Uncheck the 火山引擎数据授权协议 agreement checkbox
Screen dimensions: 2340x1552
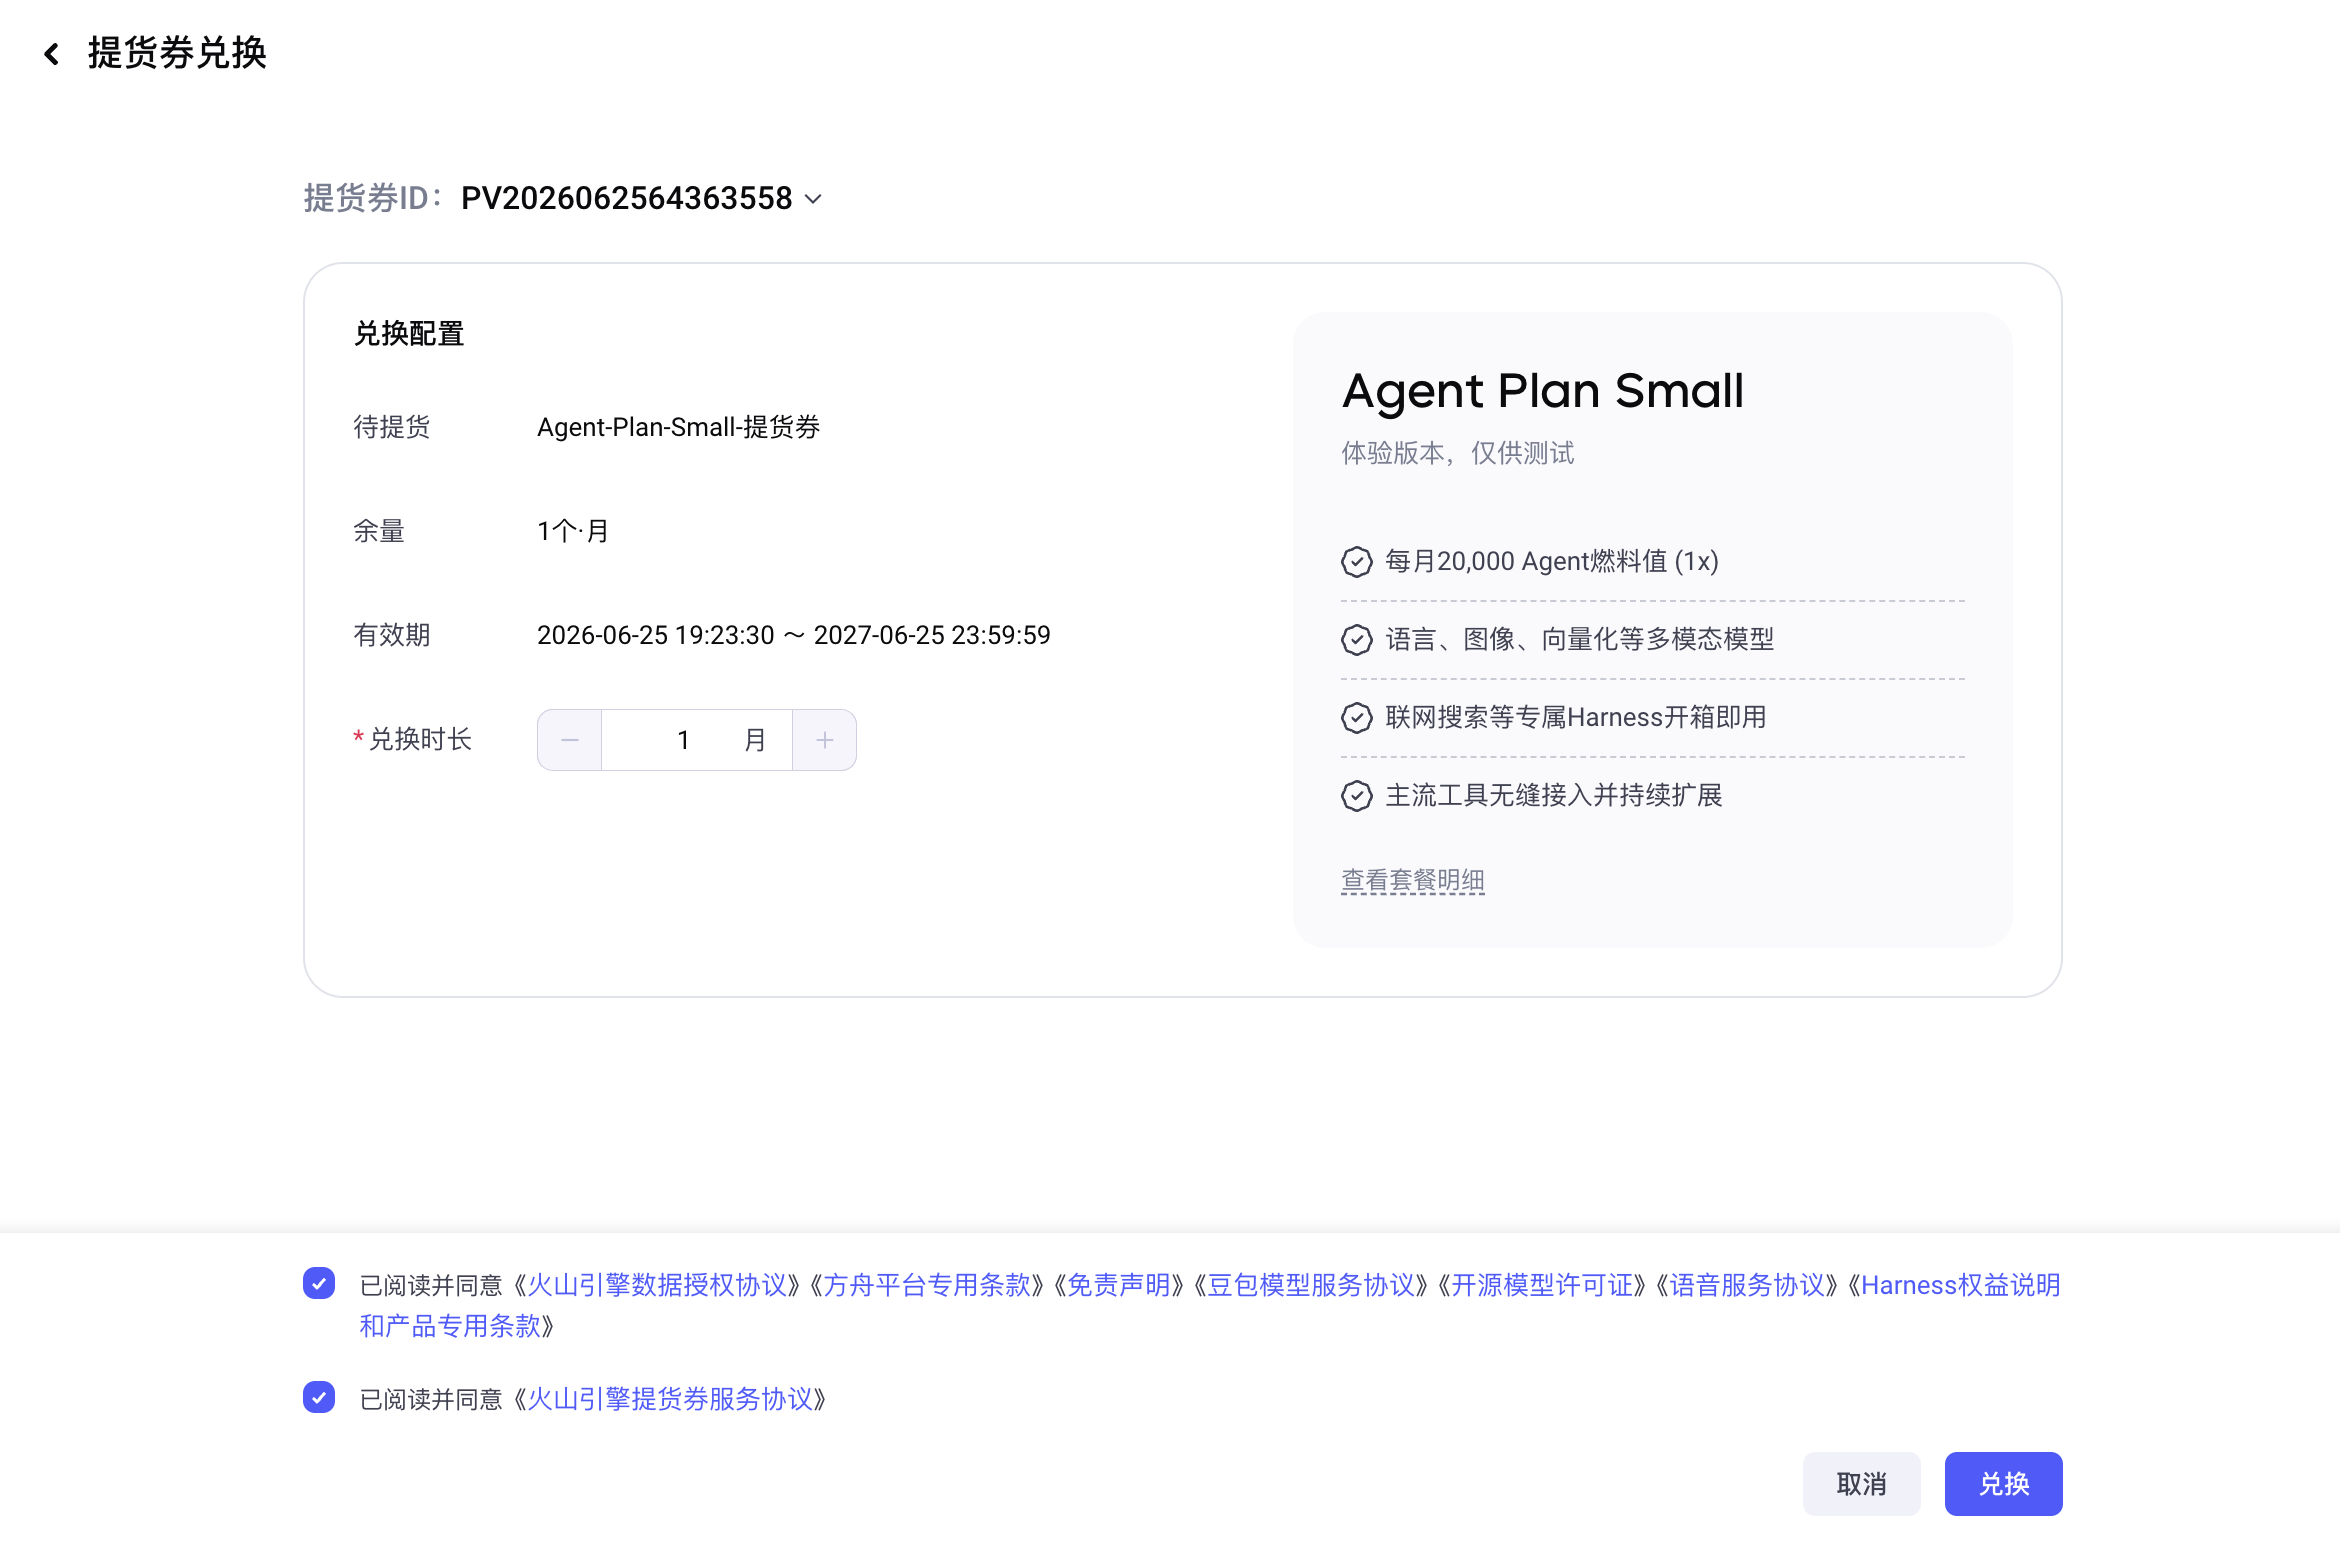[x=319, y=1283]
